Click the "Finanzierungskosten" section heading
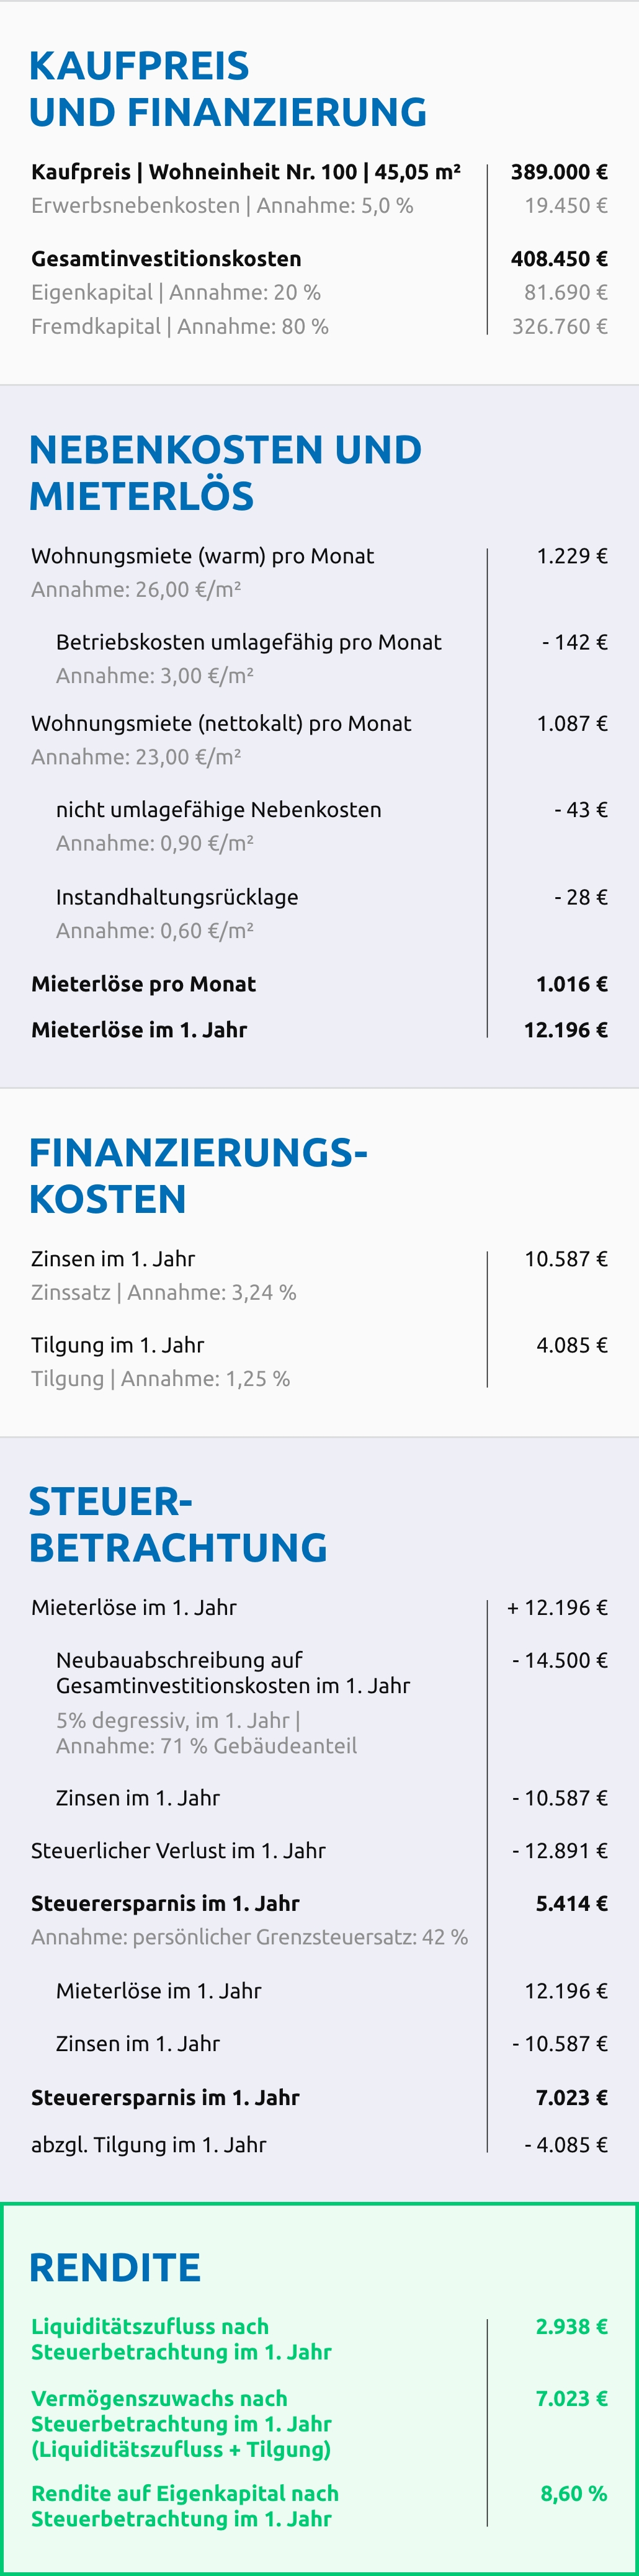This screenshot has width=639, height=2576. [x=198, y=1176]
